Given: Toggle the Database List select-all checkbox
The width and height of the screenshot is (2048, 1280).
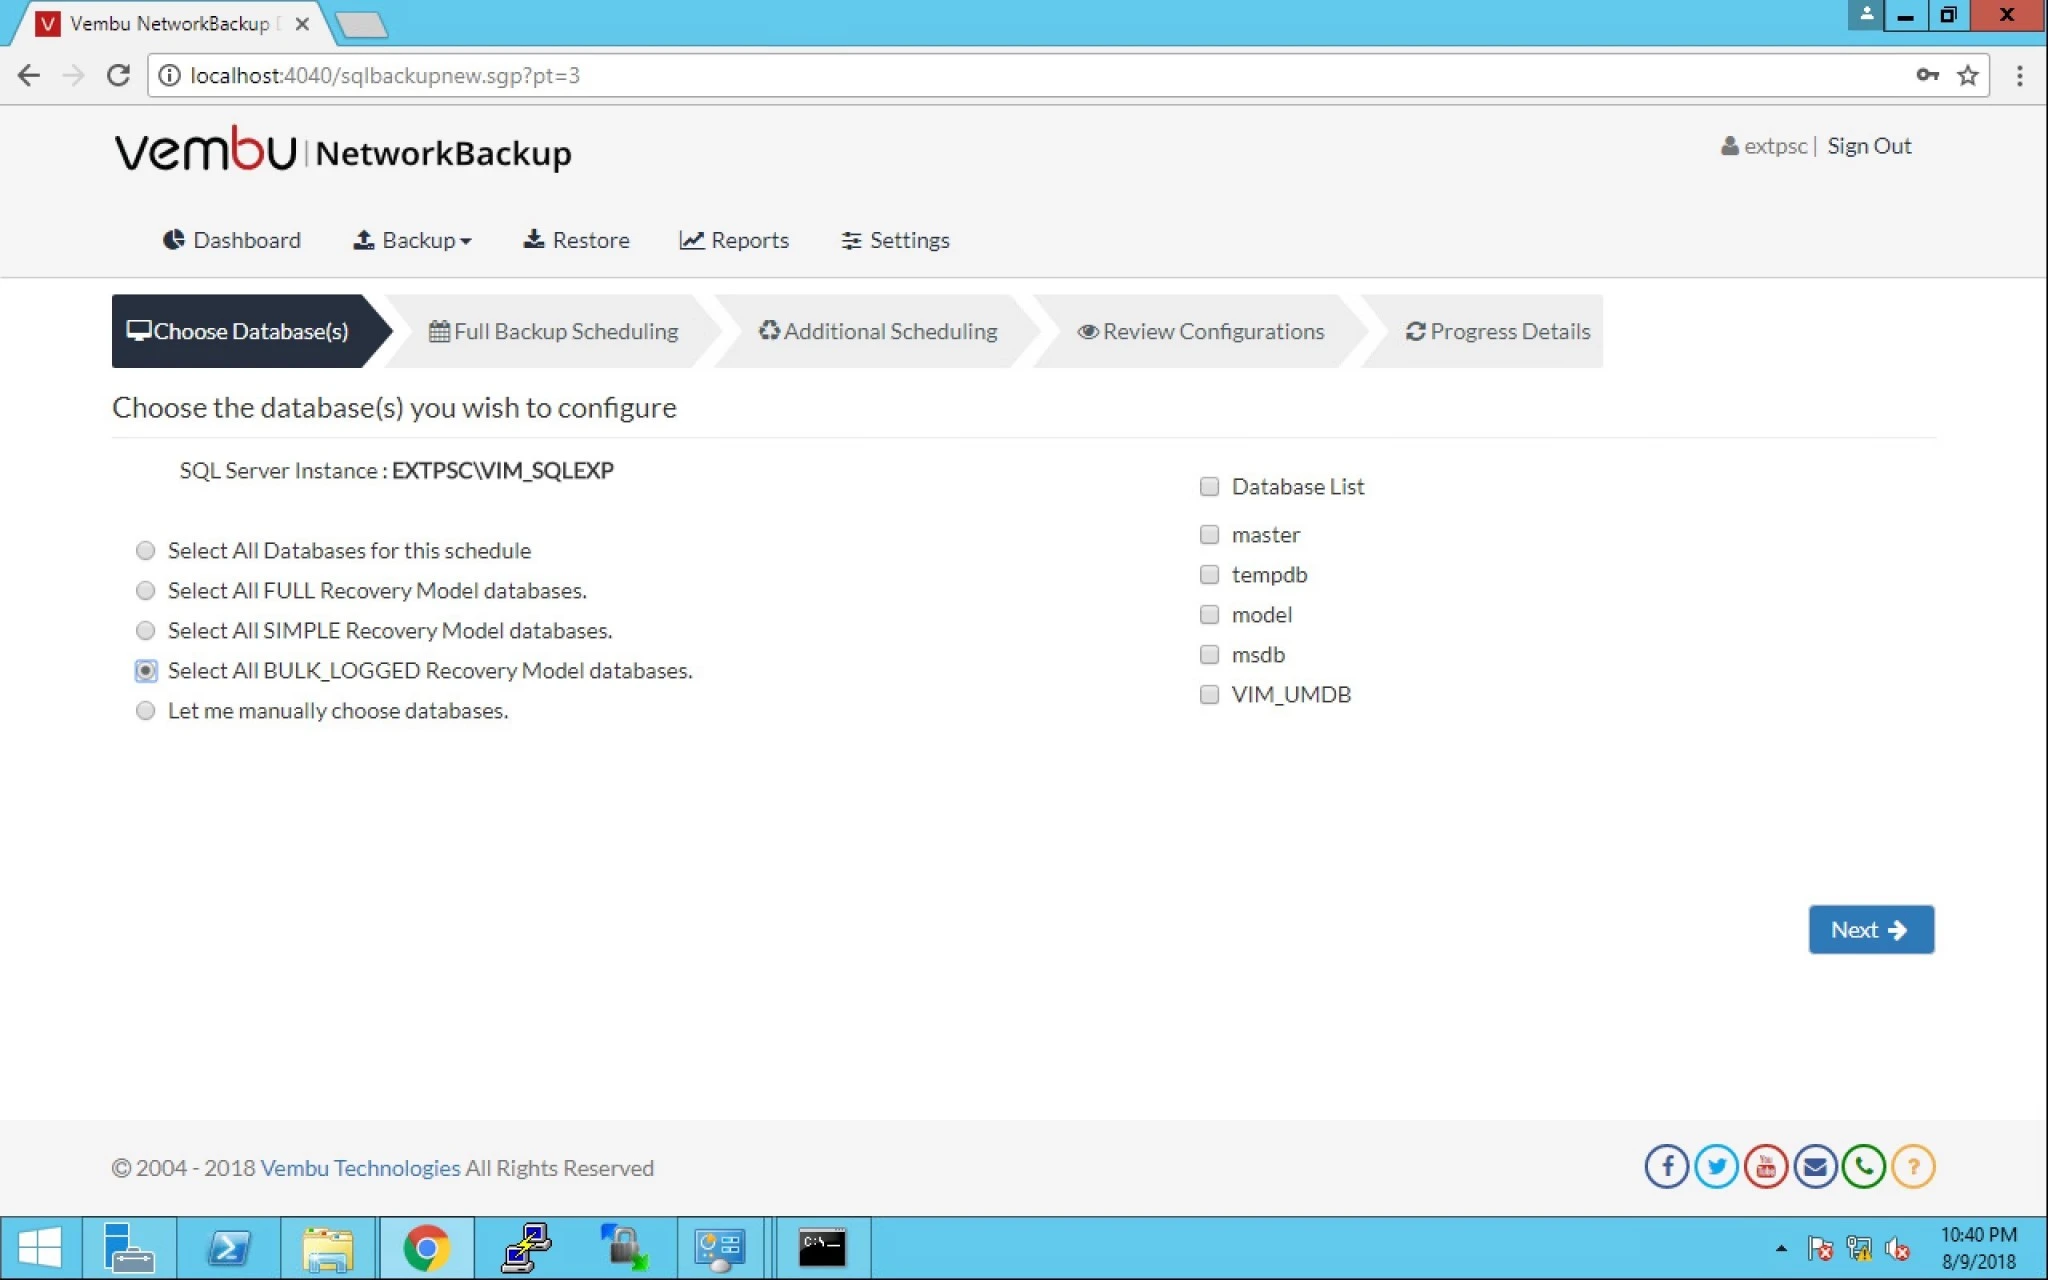Looking at the screenshot, I should (x=1209, y=486).
